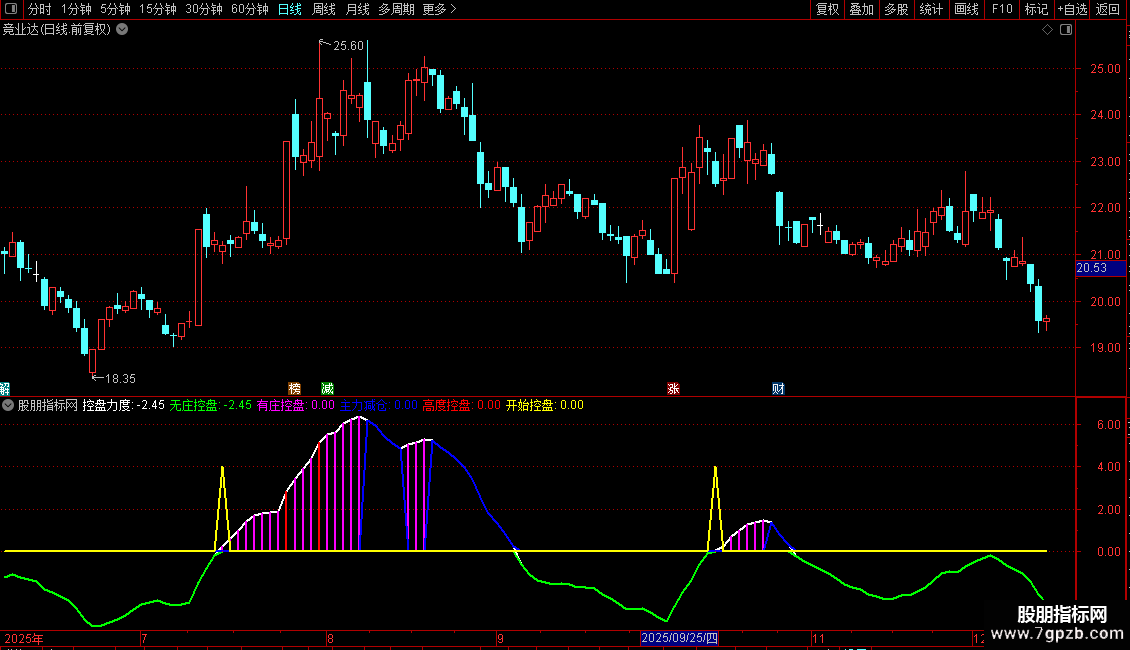
Task: Click the 复权 button
Action: [x=827, y=10]
